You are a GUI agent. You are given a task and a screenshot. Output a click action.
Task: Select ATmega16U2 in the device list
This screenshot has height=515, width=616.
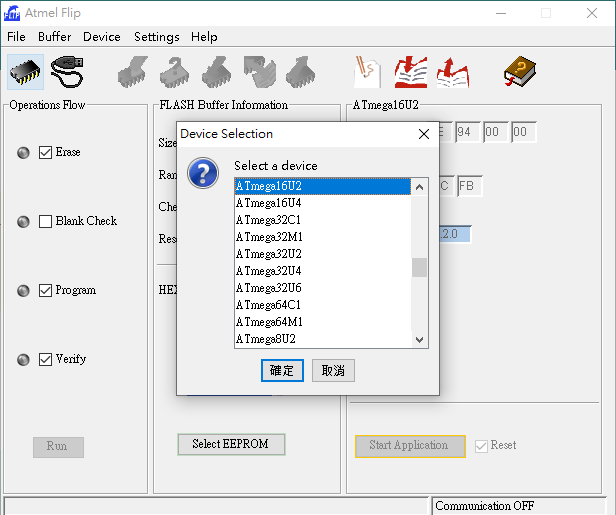click(x=323, y=186)
